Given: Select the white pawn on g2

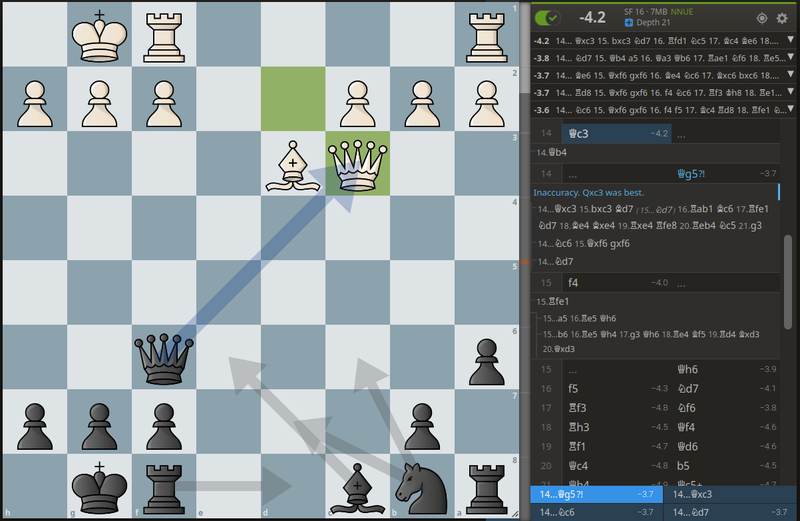Looking at the screenshot, I should coord(99,104).
